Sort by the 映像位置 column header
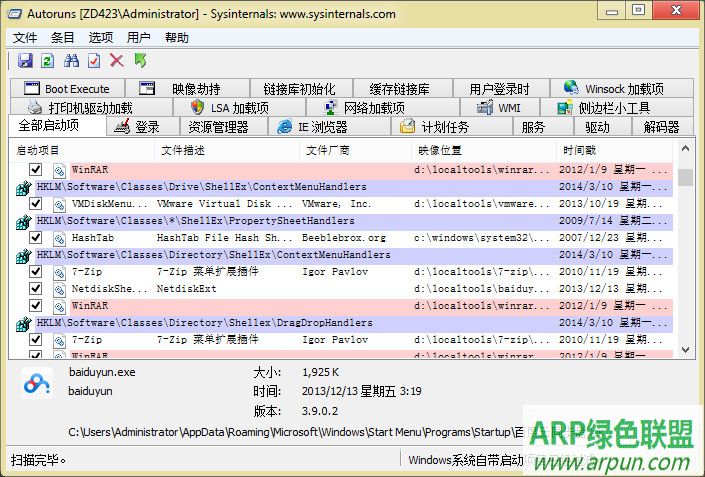 coord(483,150)
